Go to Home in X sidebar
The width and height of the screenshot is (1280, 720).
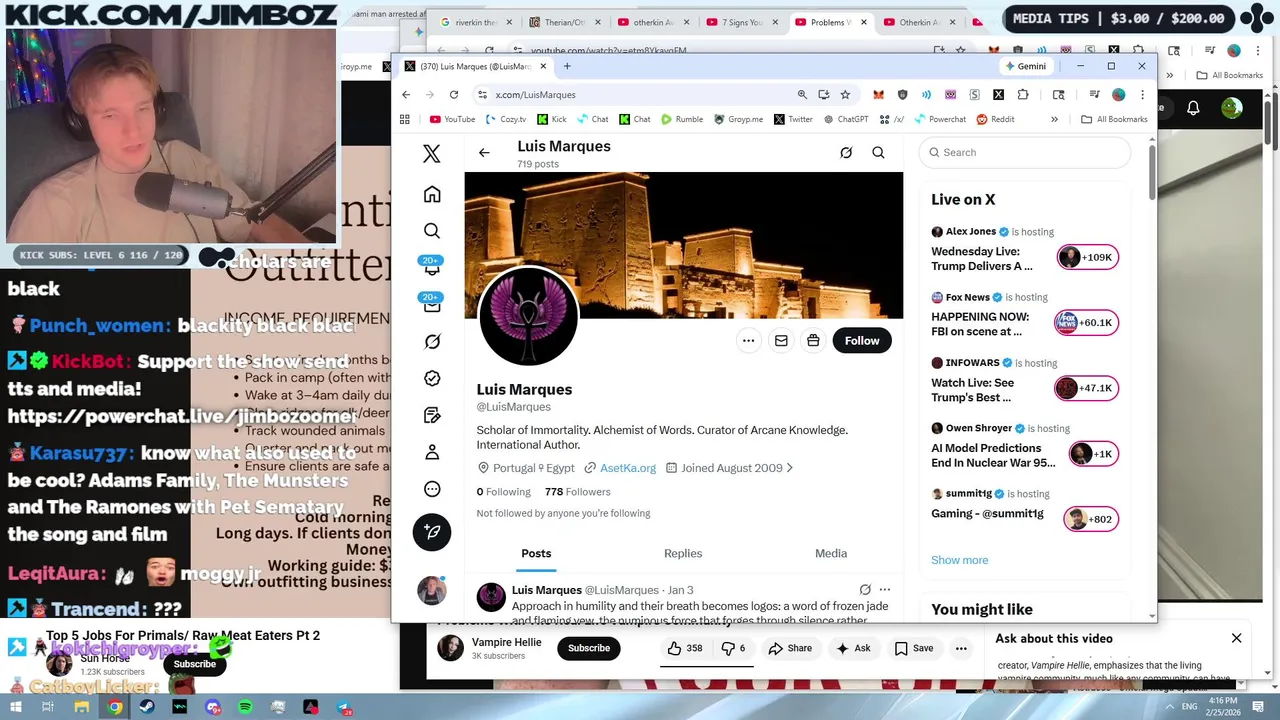(432, 194)
